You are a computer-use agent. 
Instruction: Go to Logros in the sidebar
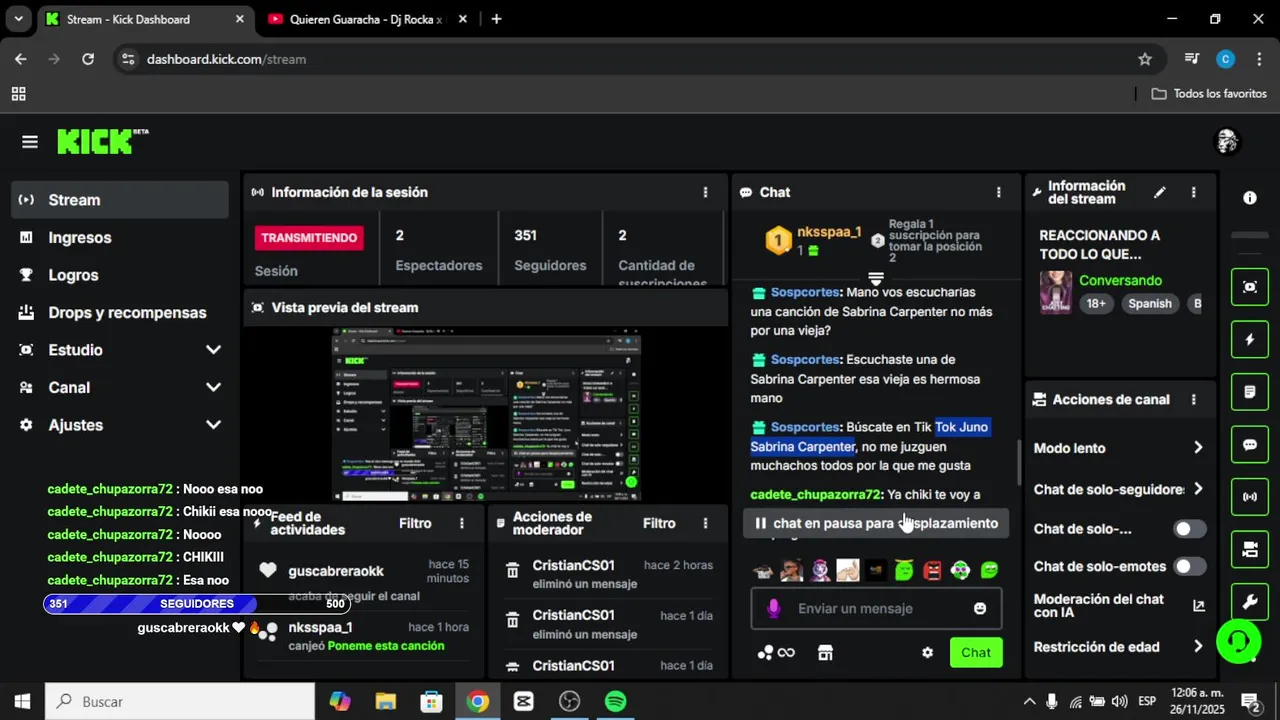tap(120, 275)
